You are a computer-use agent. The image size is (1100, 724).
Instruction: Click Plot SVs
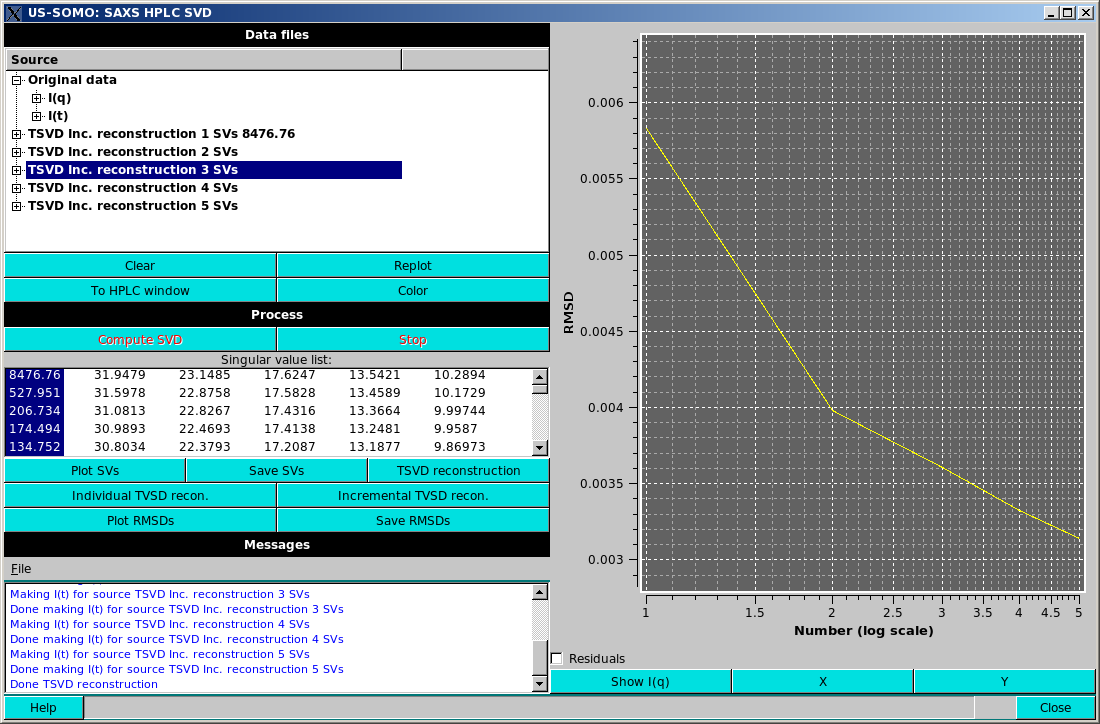pos(94,470)
